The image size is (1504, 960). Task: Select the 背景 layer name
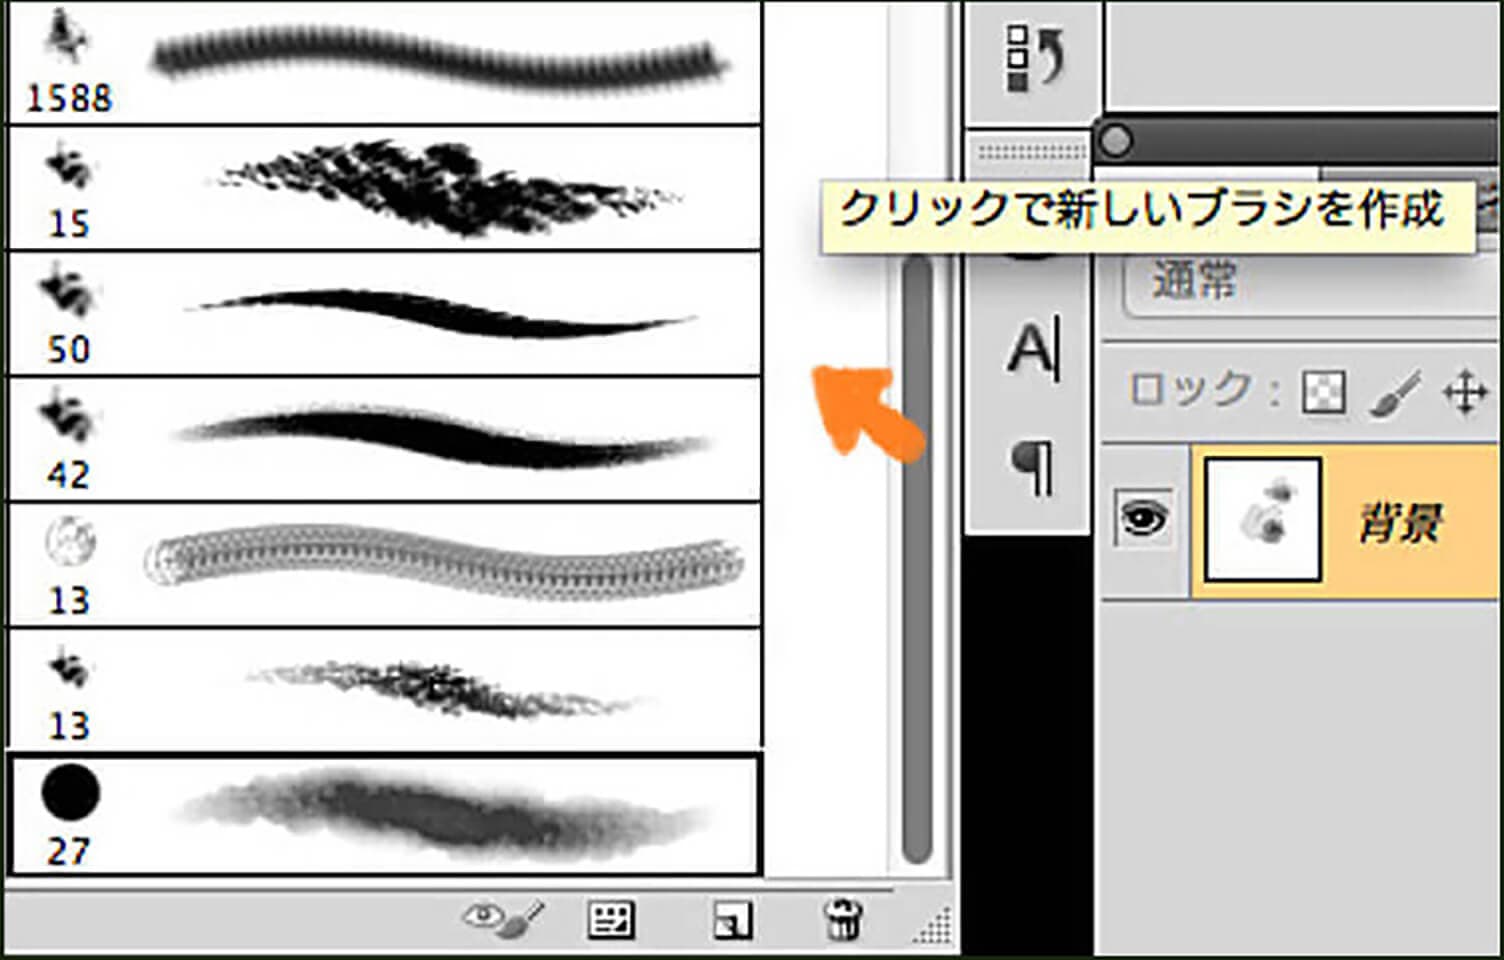click(1400, 523)
